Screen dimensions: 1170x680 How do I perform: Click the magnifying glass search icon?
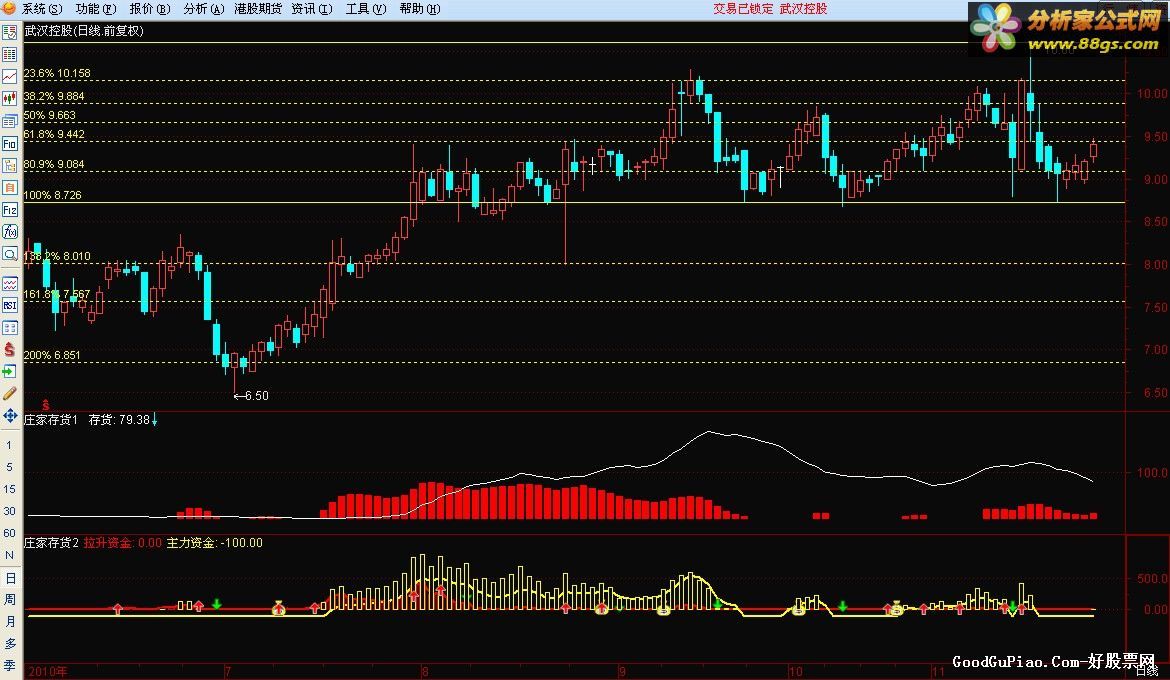click(x=10, y=254)
